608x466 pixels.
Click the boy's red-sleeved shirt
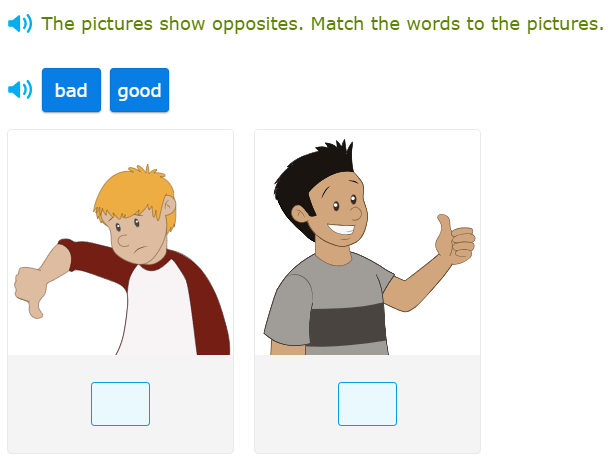(x=160, y=310)
